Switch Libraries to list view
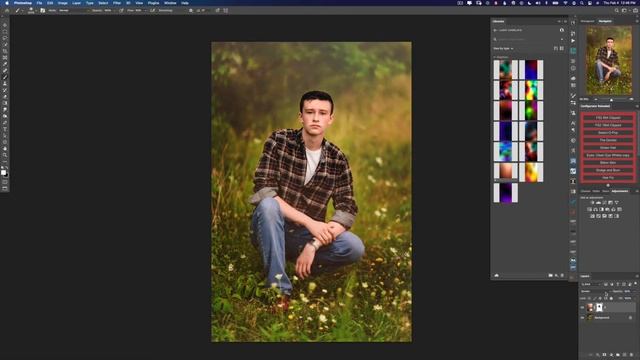Image resolution: width=640 pixels, height=360 pixels. point(562,49)
